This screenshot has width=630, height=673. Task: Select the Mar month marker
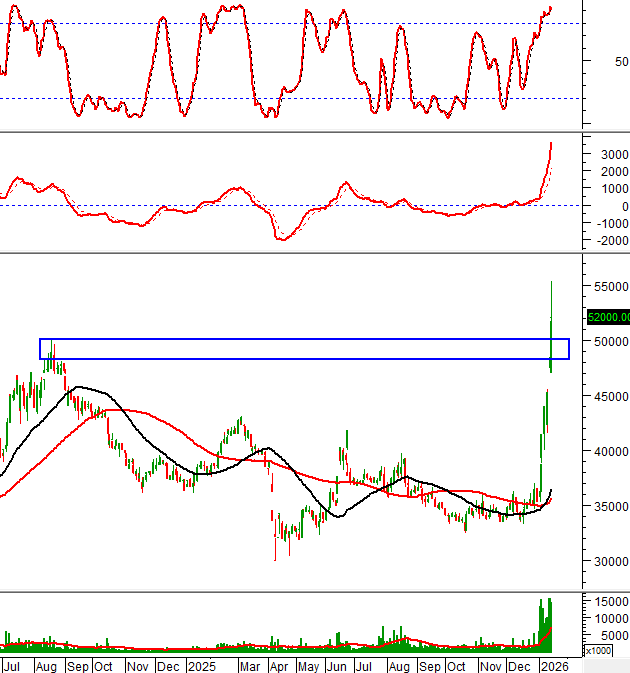point(248,665)
